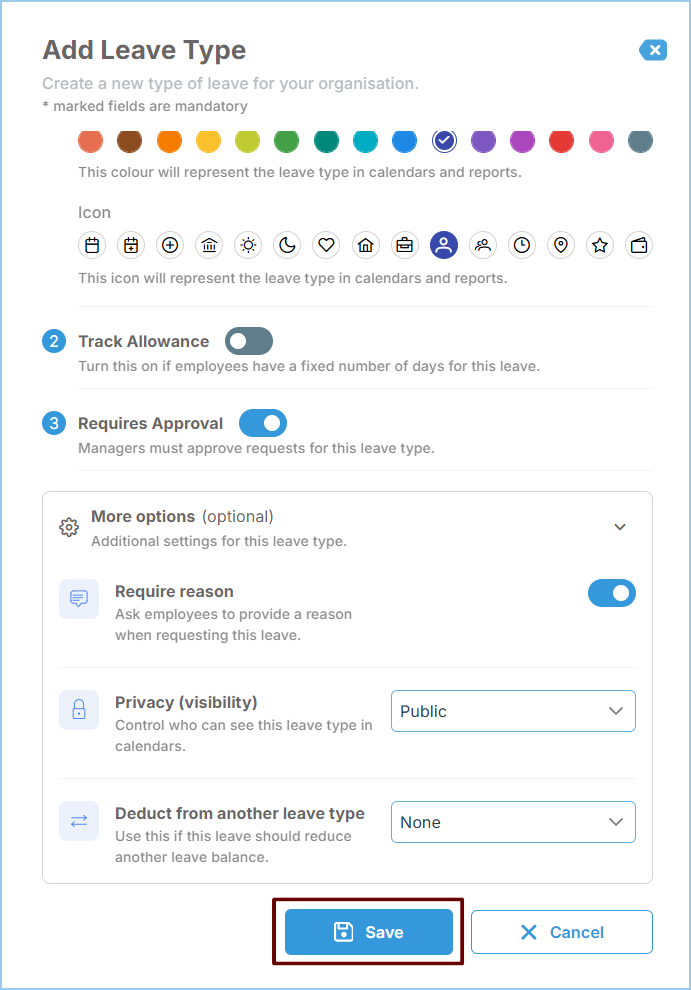Select the briefcase icon
Image resolution: width=691 pixels, height=990 pixels.
coord(405,245)
